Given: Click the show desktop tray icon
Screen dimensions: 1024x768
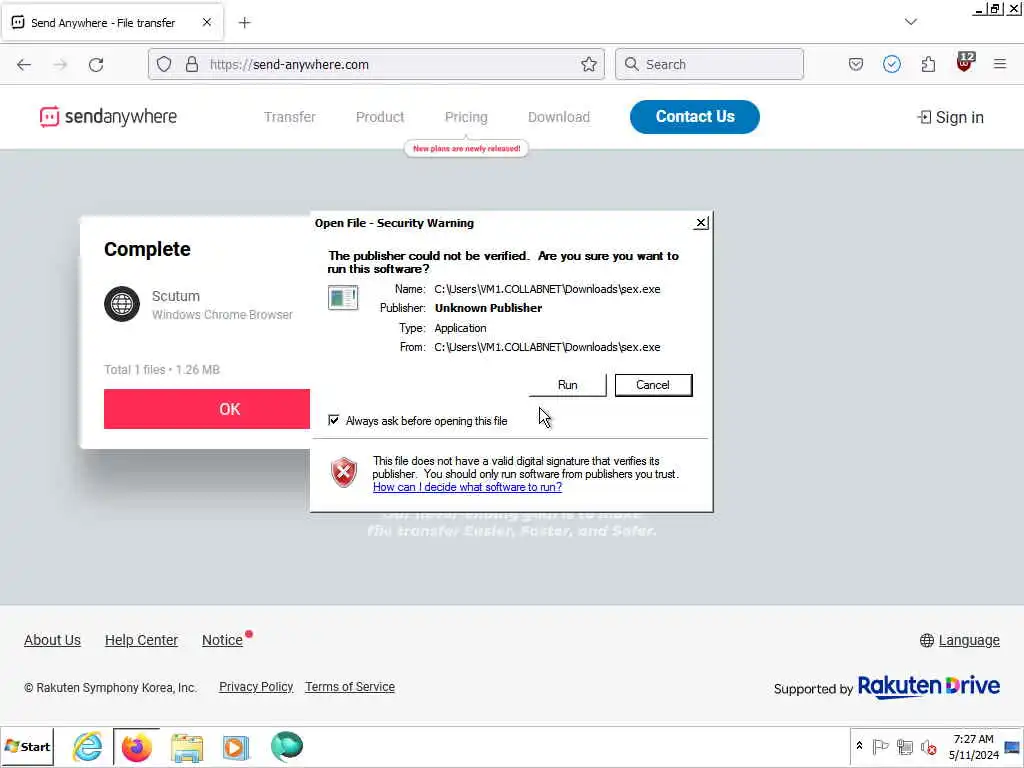Looking at the screenshot, I should click(1012, 747).
